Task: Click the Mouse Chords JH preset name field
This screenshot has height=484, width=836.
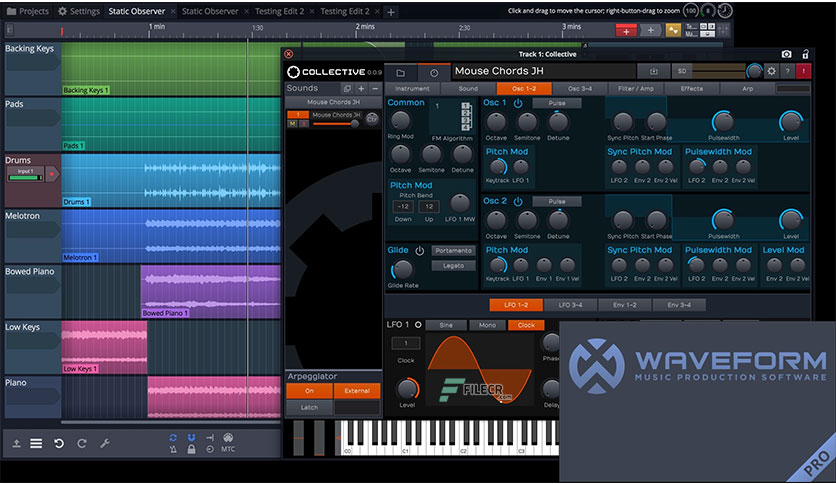Action: [544, 71]
